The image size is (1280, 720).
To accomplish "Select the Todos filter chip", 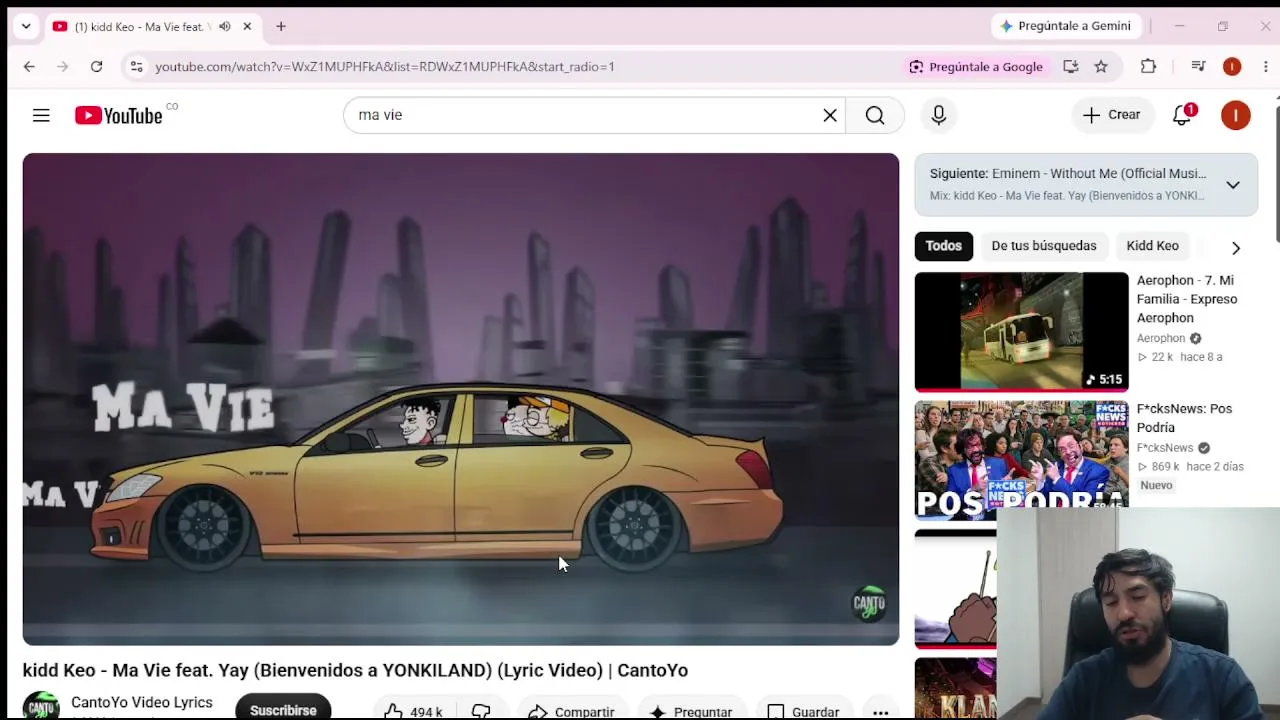I will (943, 246).
